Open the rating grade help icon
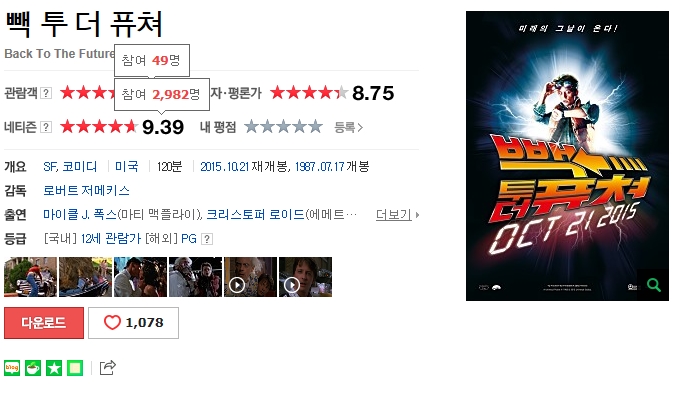Viewport: 677px width, 400px height. [x=207, y=239]
